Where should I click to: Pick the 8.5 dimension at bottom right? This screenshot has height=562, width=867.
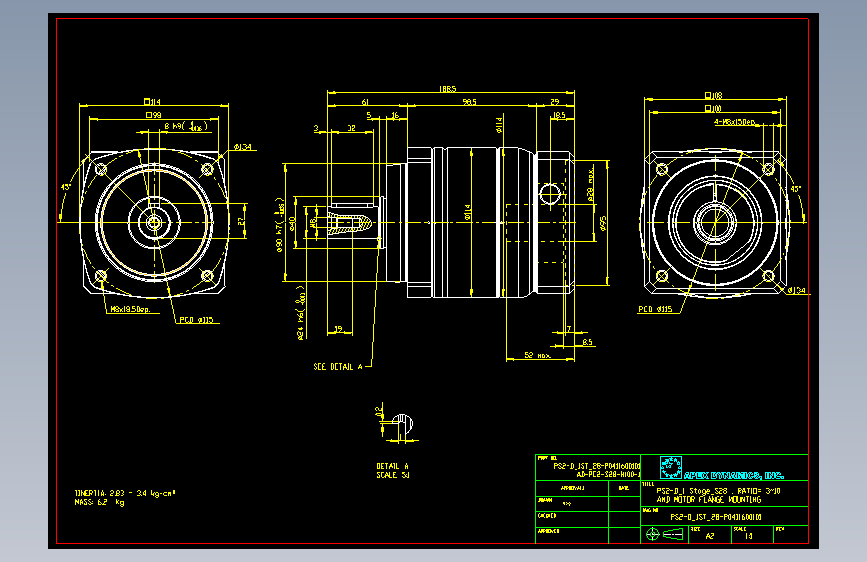pyautogui.click(x=587, y=342)
